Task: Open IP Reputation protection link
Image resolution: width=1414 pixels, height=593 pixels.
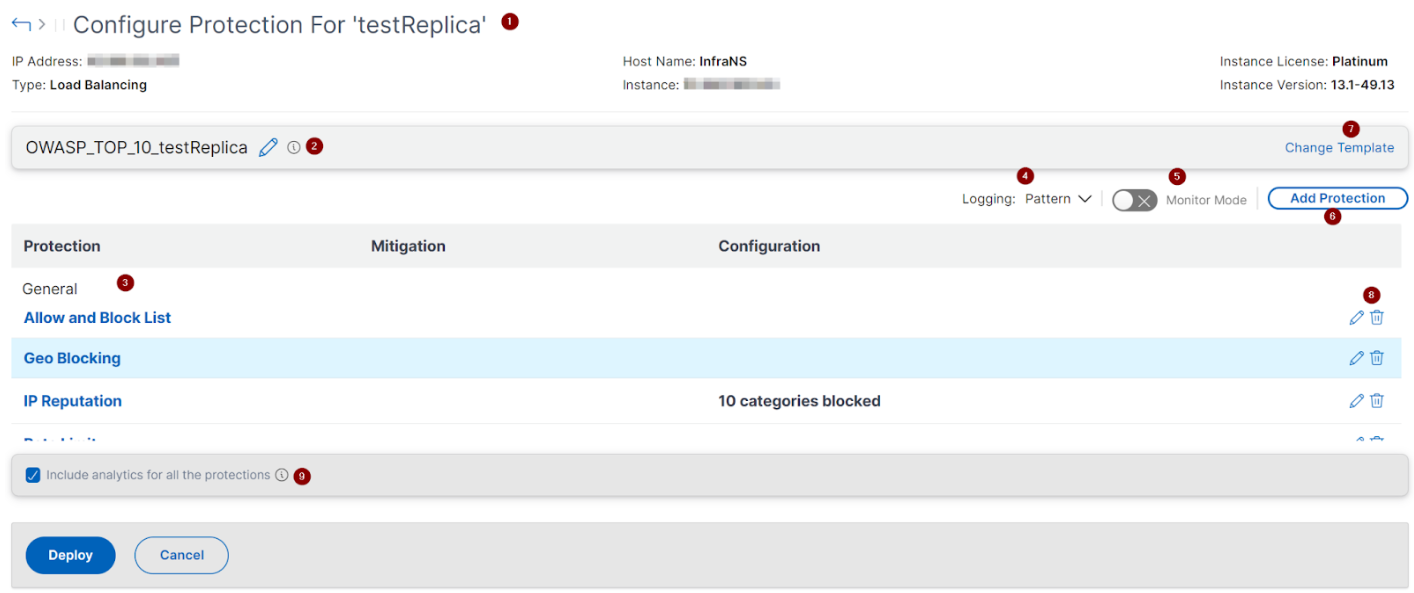Action: (73, 401)
